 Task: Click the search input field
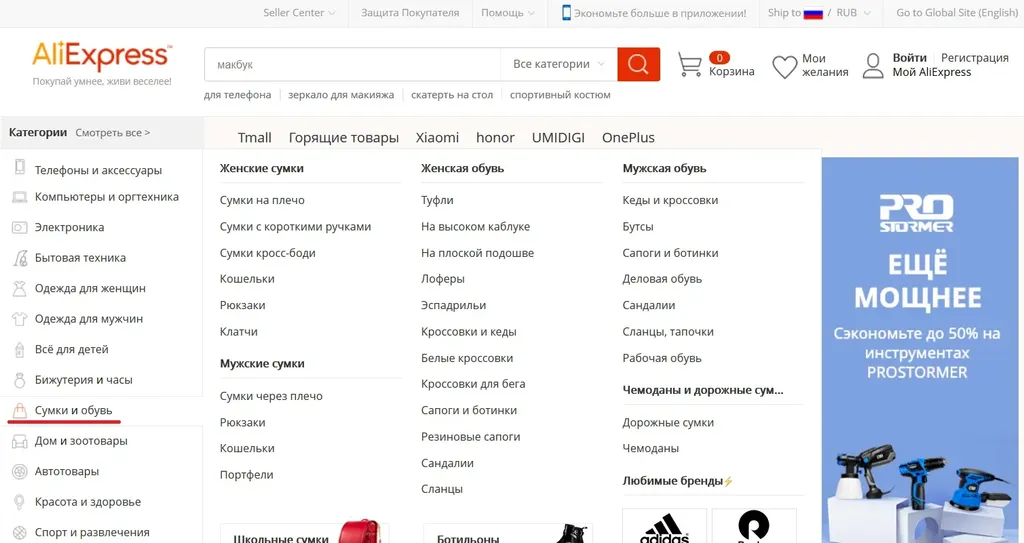(x=353, y=64)
